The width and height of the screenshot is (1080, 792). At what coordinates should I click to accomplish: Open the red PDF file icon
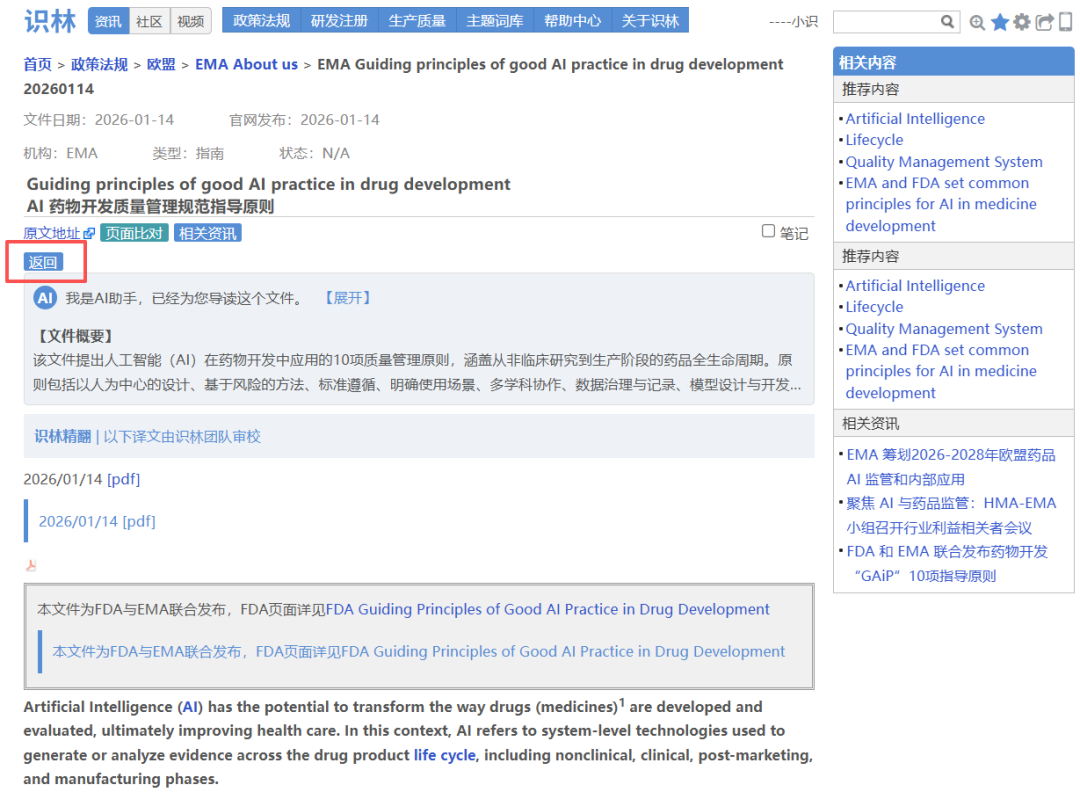click(31, 565)
